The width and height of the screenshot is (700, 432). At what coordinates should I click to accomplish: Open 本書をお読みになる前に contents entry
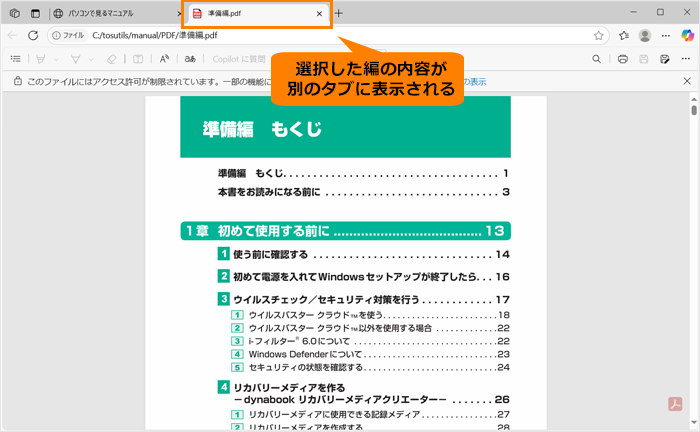click(x=363, y=192)
